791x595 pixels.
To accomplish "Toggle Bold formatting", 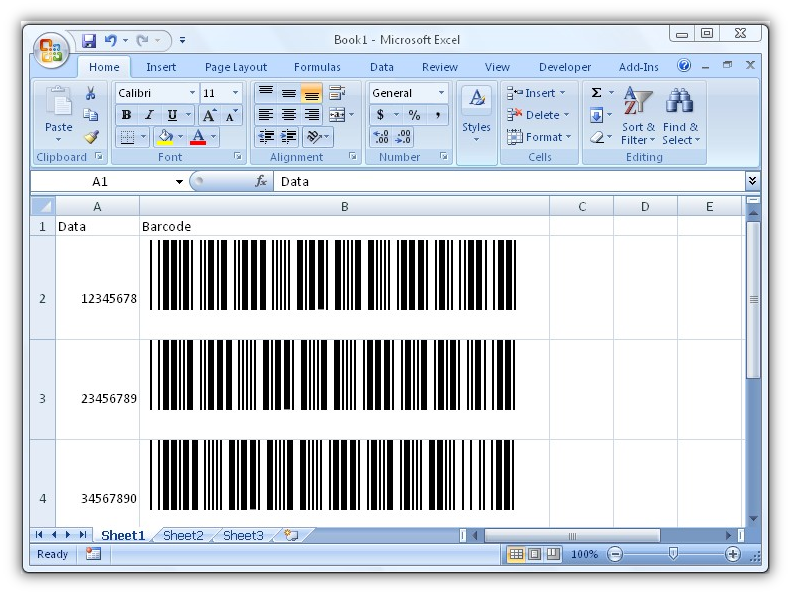I will coord(127,116).
